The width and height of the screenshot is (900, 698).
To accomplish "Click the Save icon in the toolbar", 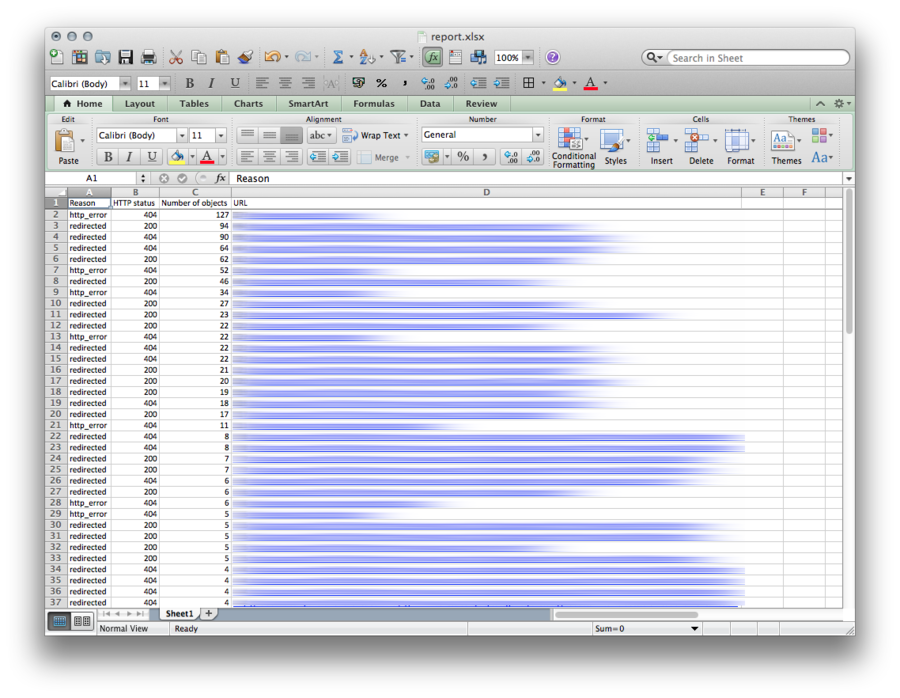I will (126, 58).
